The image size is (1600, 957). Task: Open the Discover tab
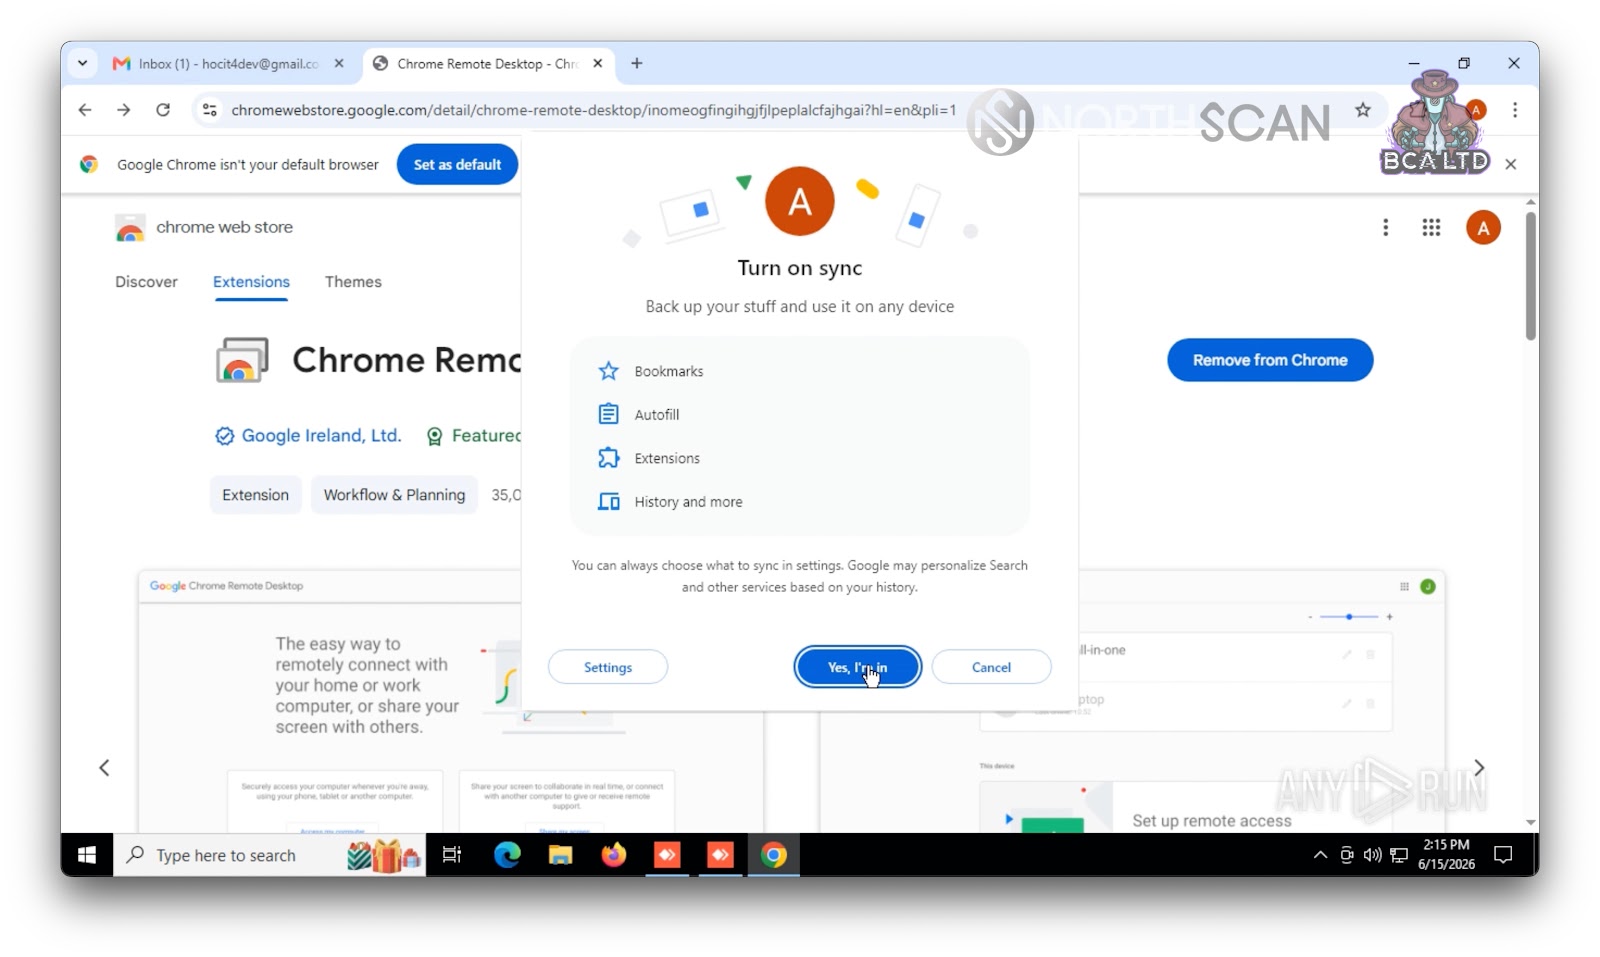[146, 282]
